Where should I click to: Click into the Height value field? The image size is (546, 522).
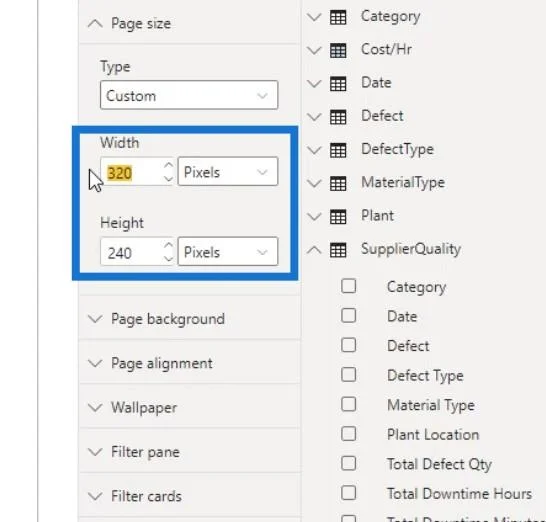click(x=132, y=252)
